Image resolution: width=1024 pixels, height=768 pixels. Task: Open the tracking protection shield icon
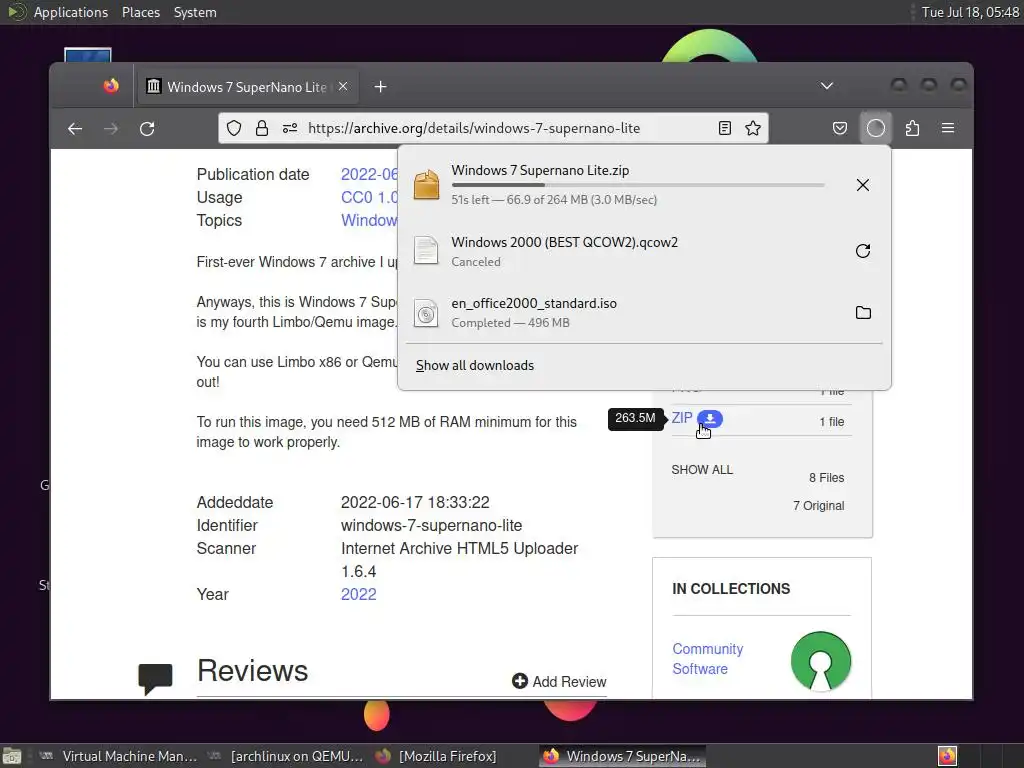pos(234,128)
